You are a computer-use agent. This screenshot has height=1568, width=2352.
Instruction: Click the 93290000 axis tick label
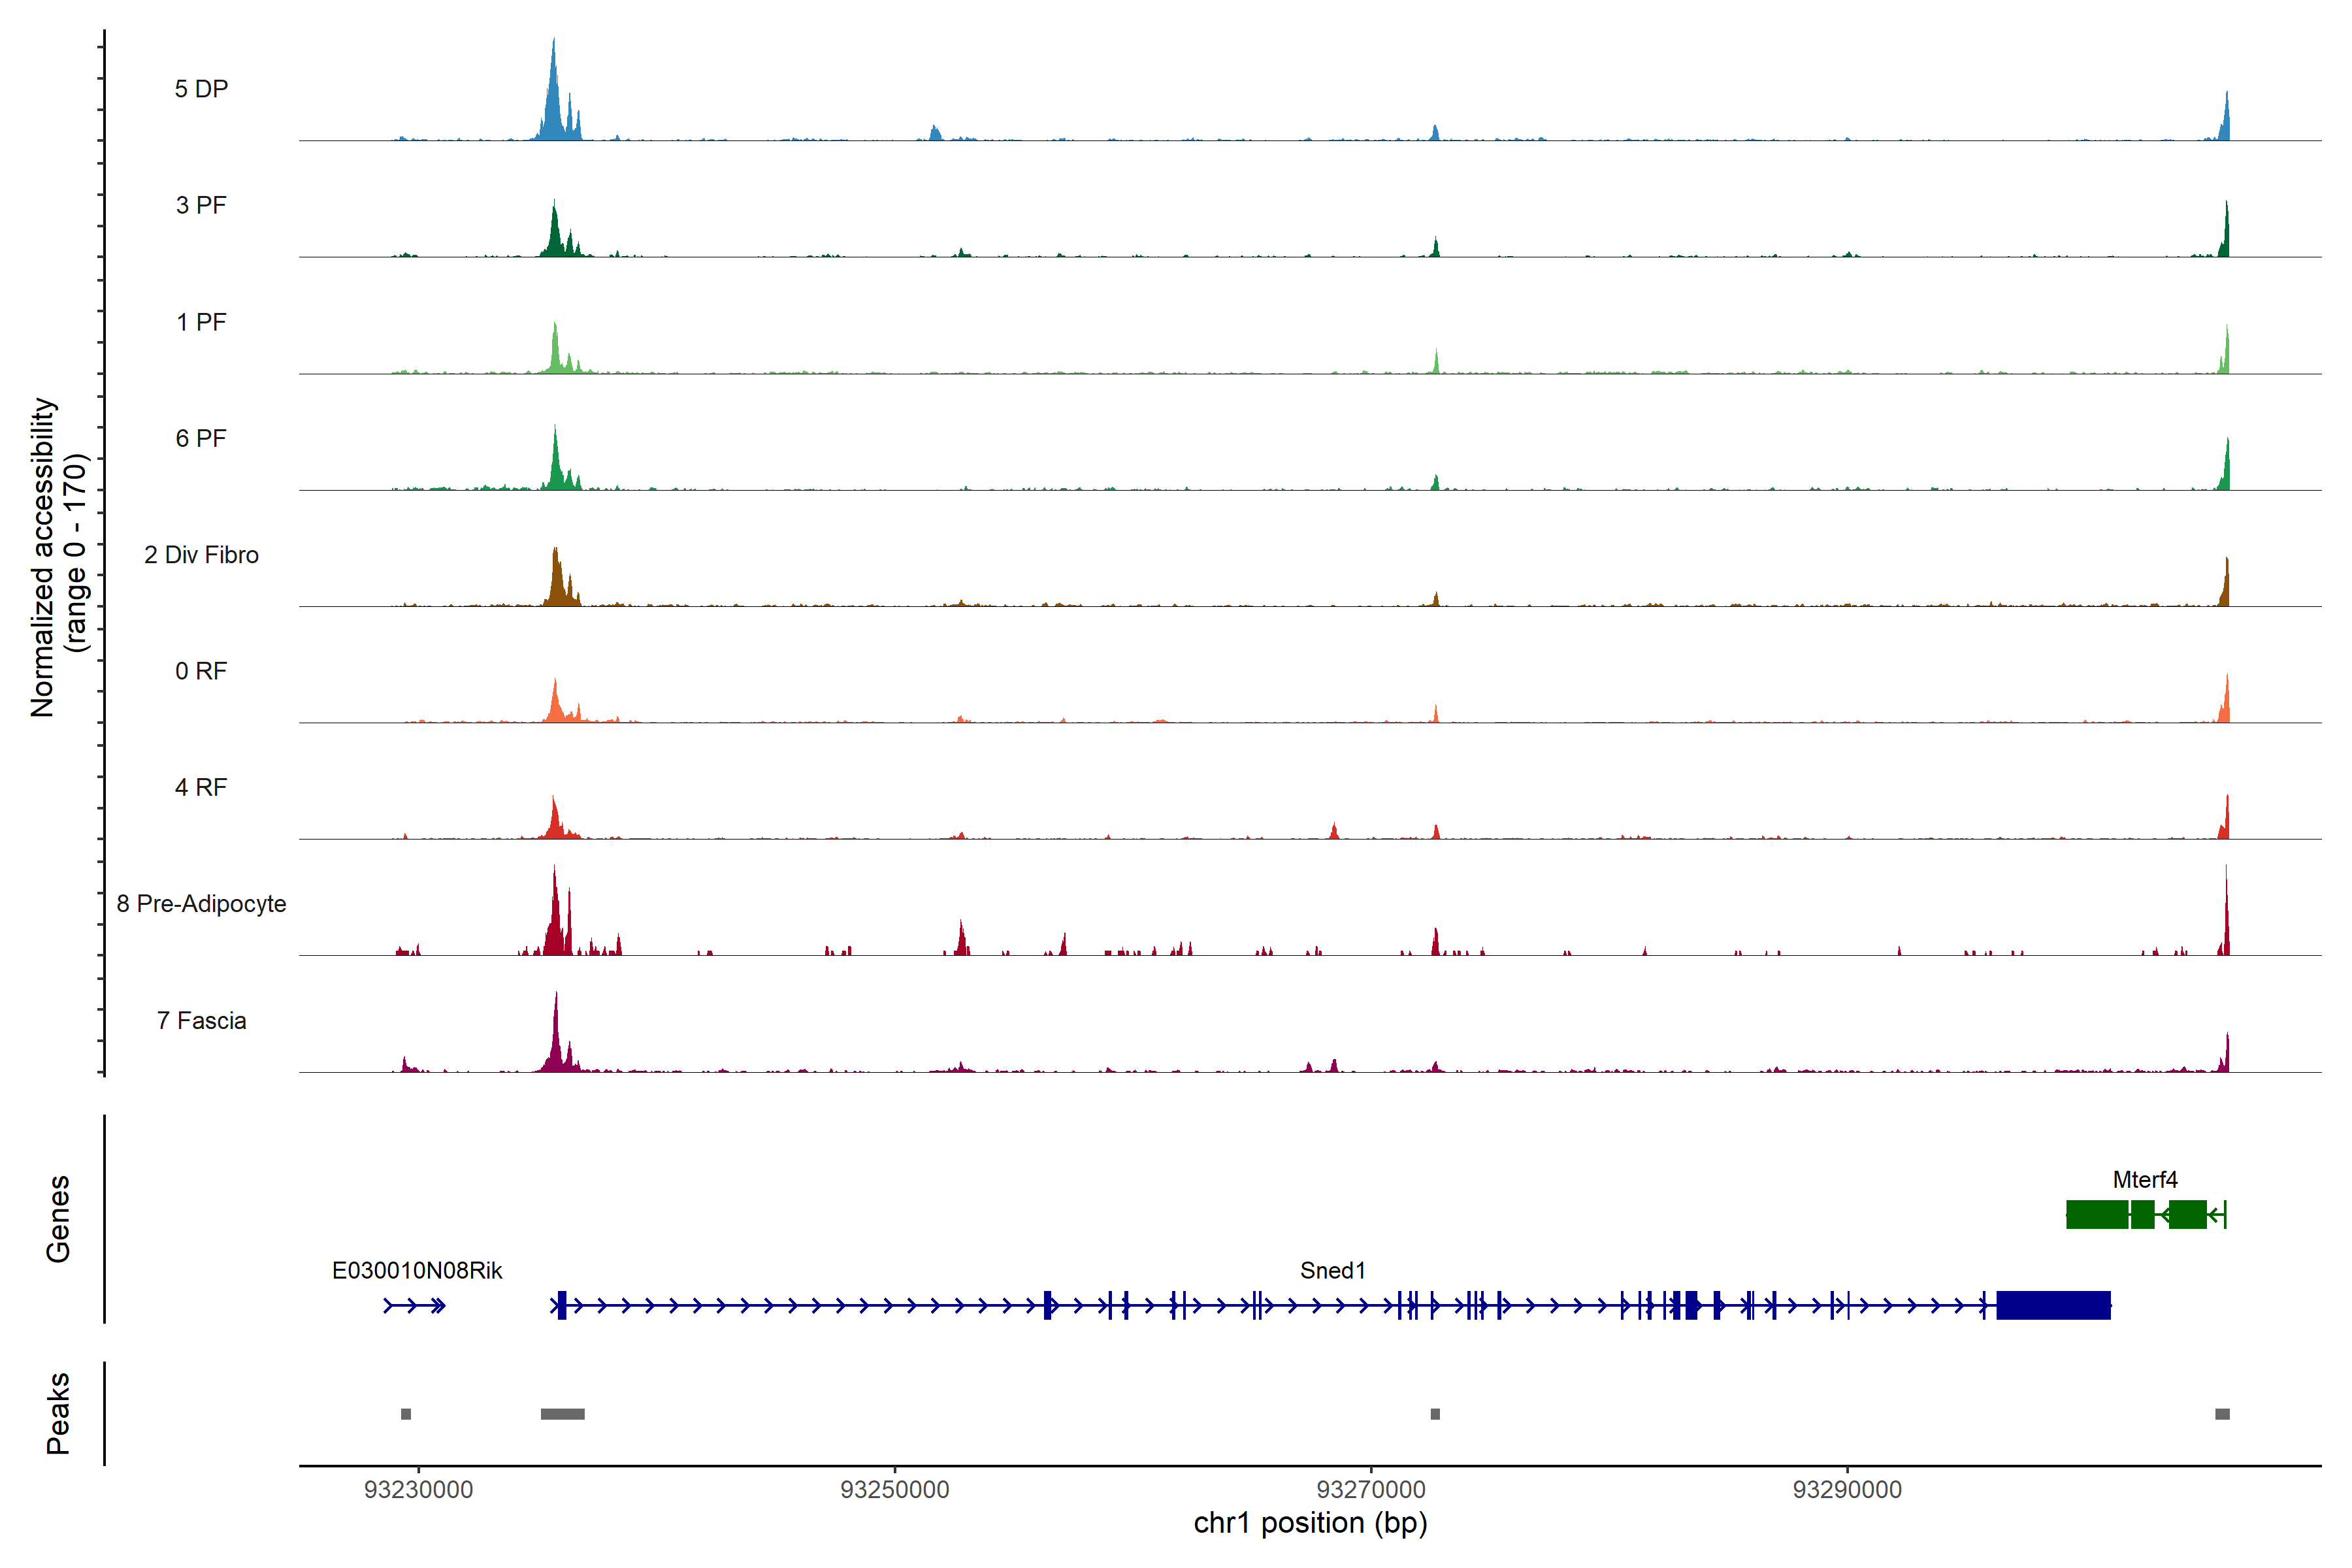click(x=1847, y=1490)
